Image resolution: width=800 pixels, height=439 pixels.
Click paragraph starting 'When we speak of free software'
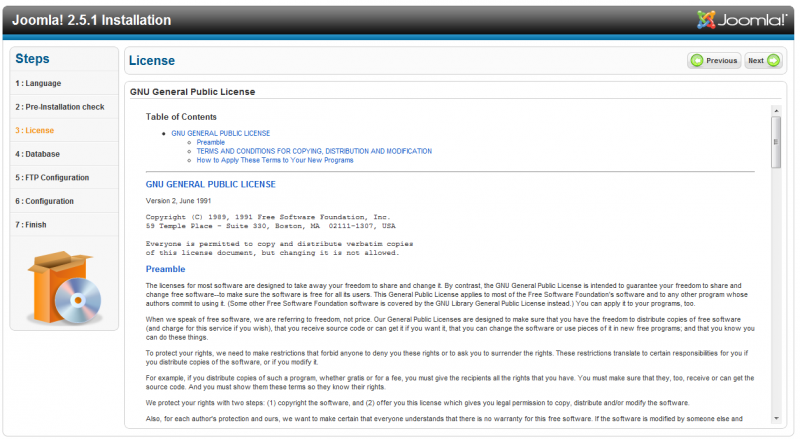point(450,328)
